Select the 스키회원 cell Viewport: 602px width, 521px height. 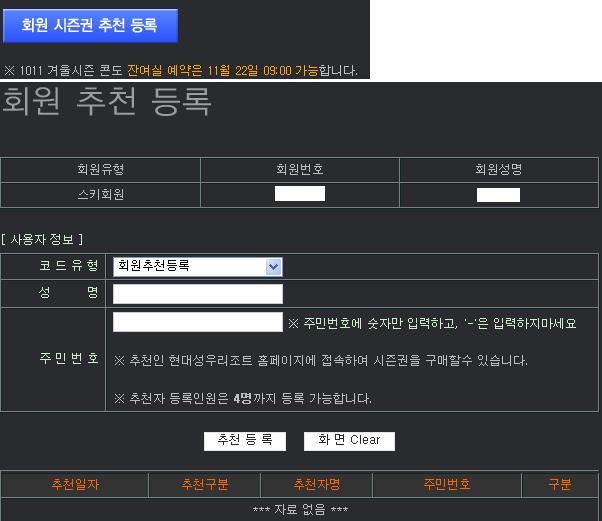(100, 195)
